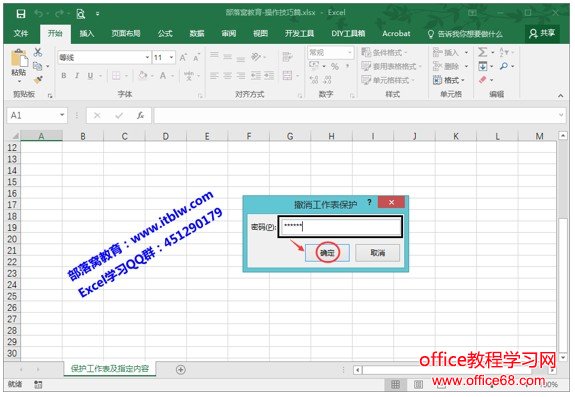Click the Macro Recording status bar icon
The height and width of the screenshot is (397, 575).
pyautogui.click(x=38, y=384)
